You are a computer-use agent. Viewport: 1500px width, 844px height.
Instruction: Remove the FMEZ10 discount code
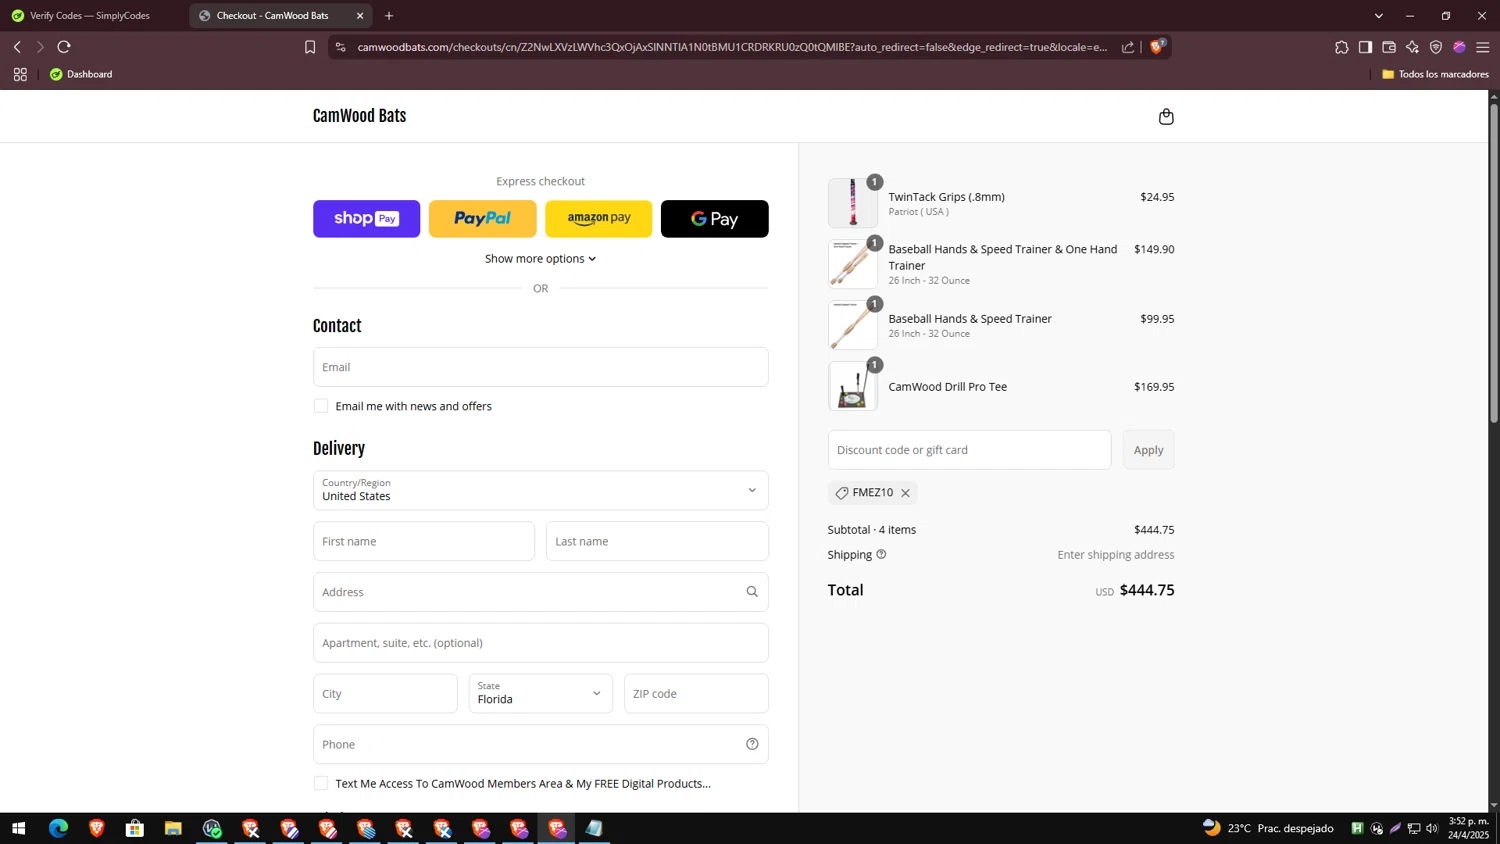[905, 493]
